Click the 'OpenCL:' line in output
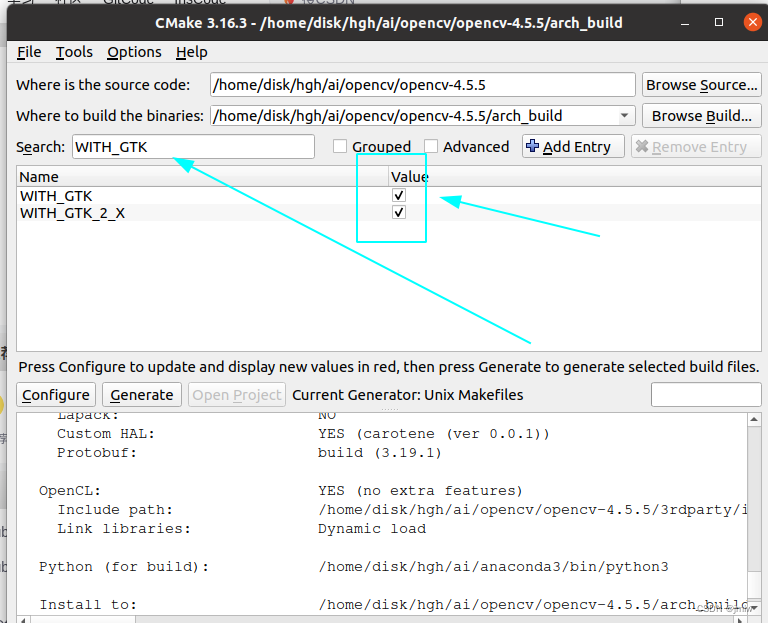 [x=70, y=491]
